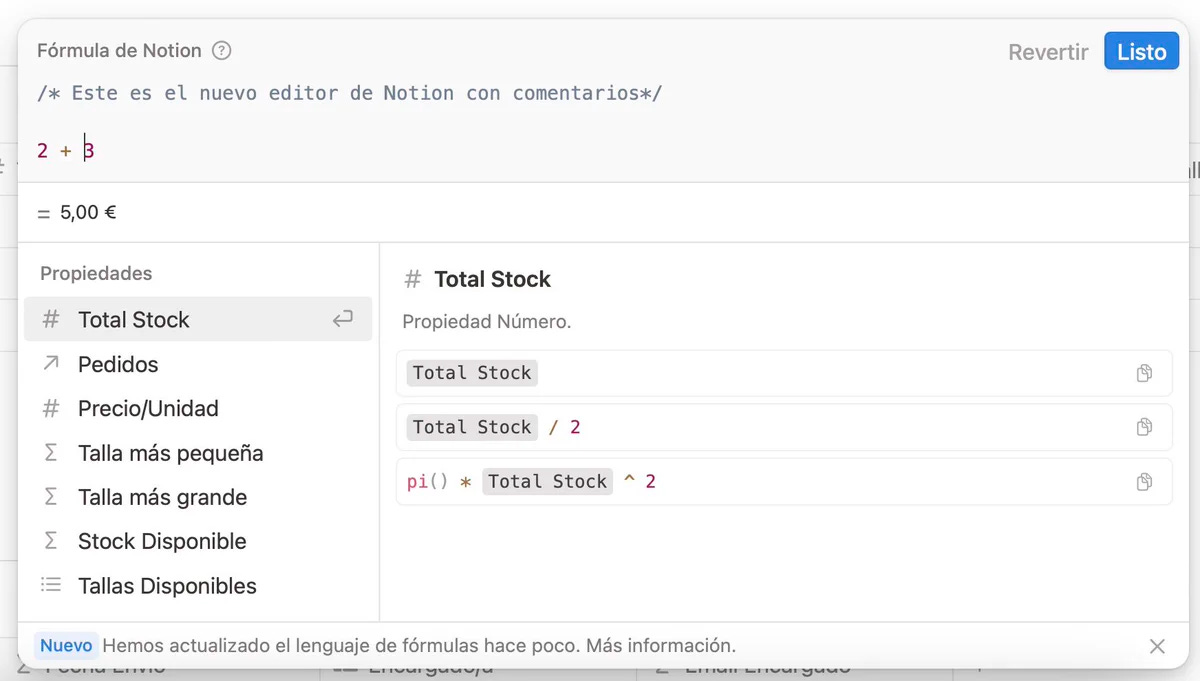This screenshot has width=1200, height=681.
Task: Click the number hash icon beside Precio/Unidad
Action: click(51, 408)
